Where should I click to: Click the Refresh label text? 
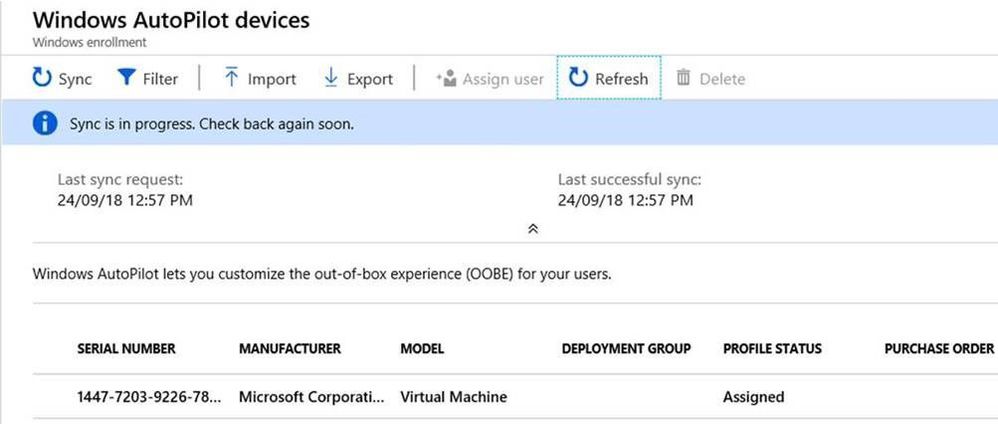pyautogui.click(x=621, y=79)
